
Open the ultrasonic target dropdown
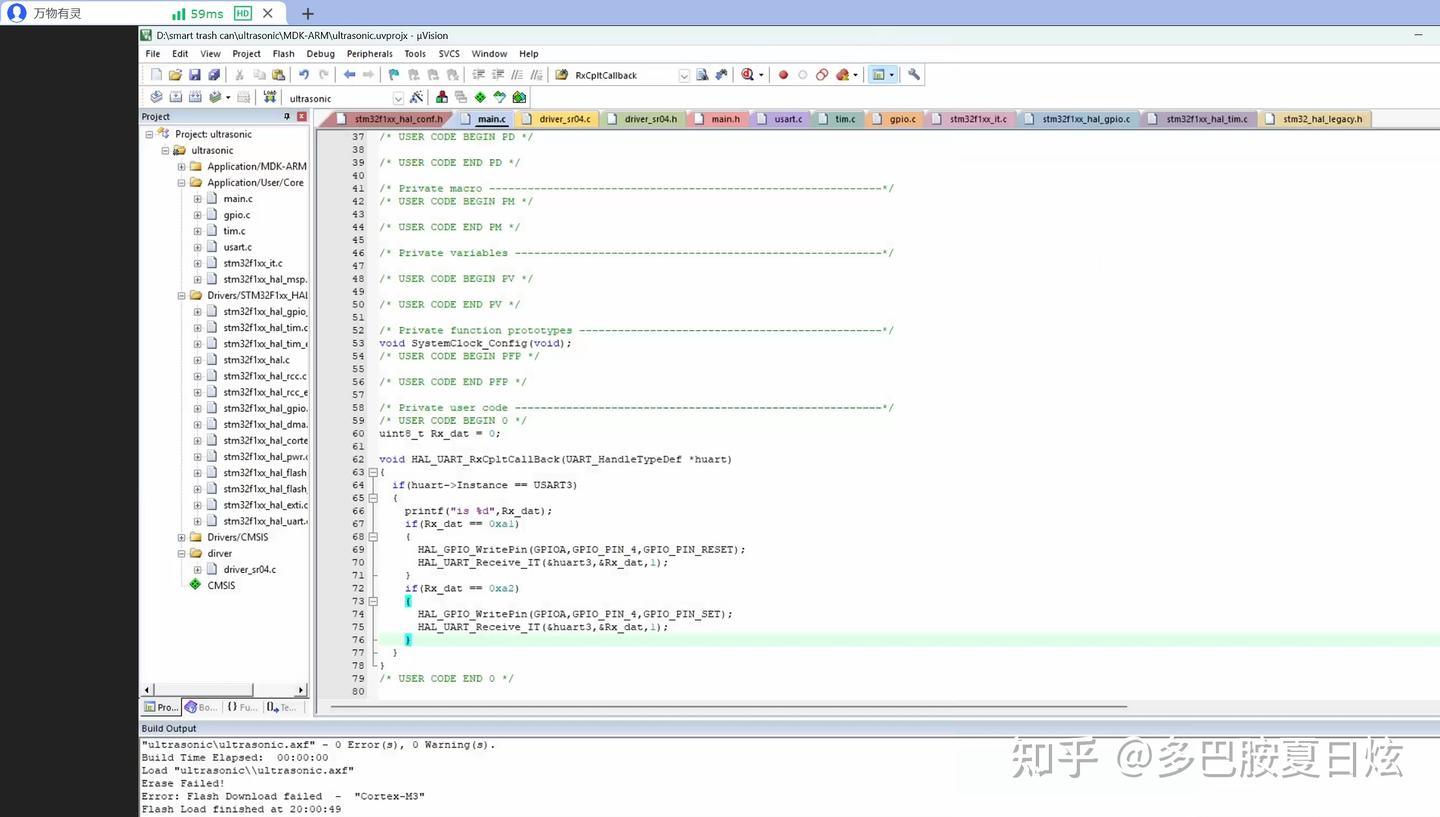(397, 97)
